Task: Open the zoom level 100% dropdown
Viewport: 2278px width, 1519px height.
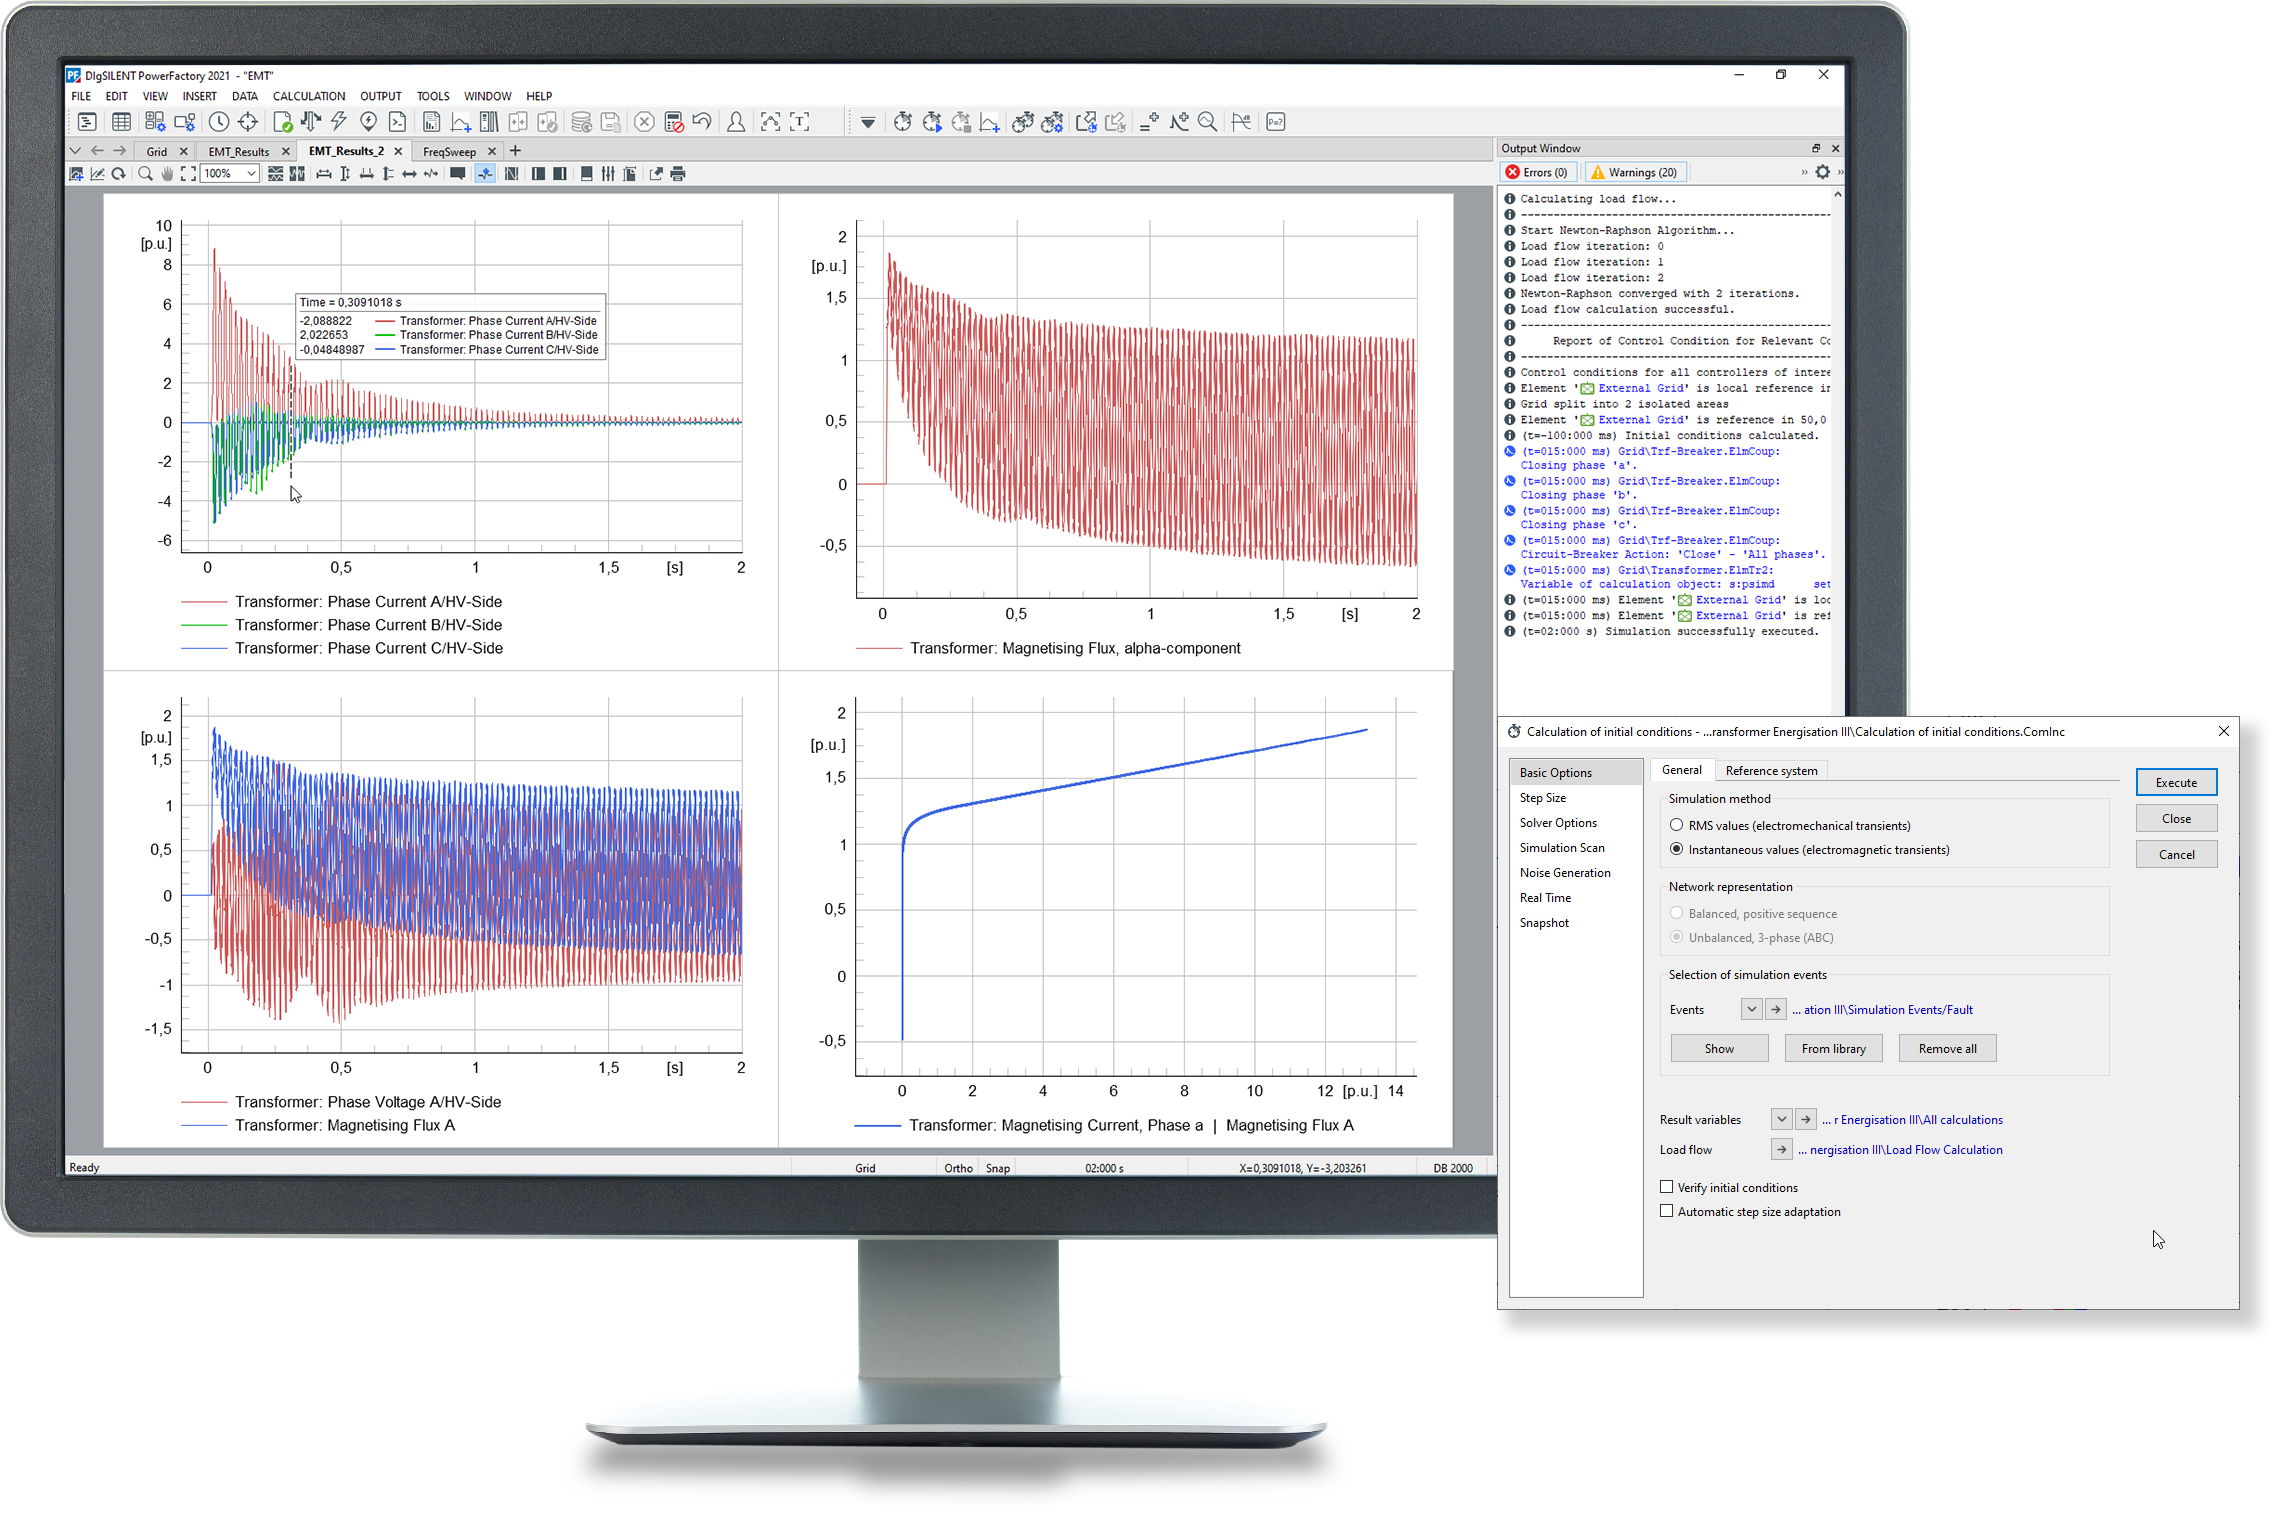Action: click(x=251, y=174)
